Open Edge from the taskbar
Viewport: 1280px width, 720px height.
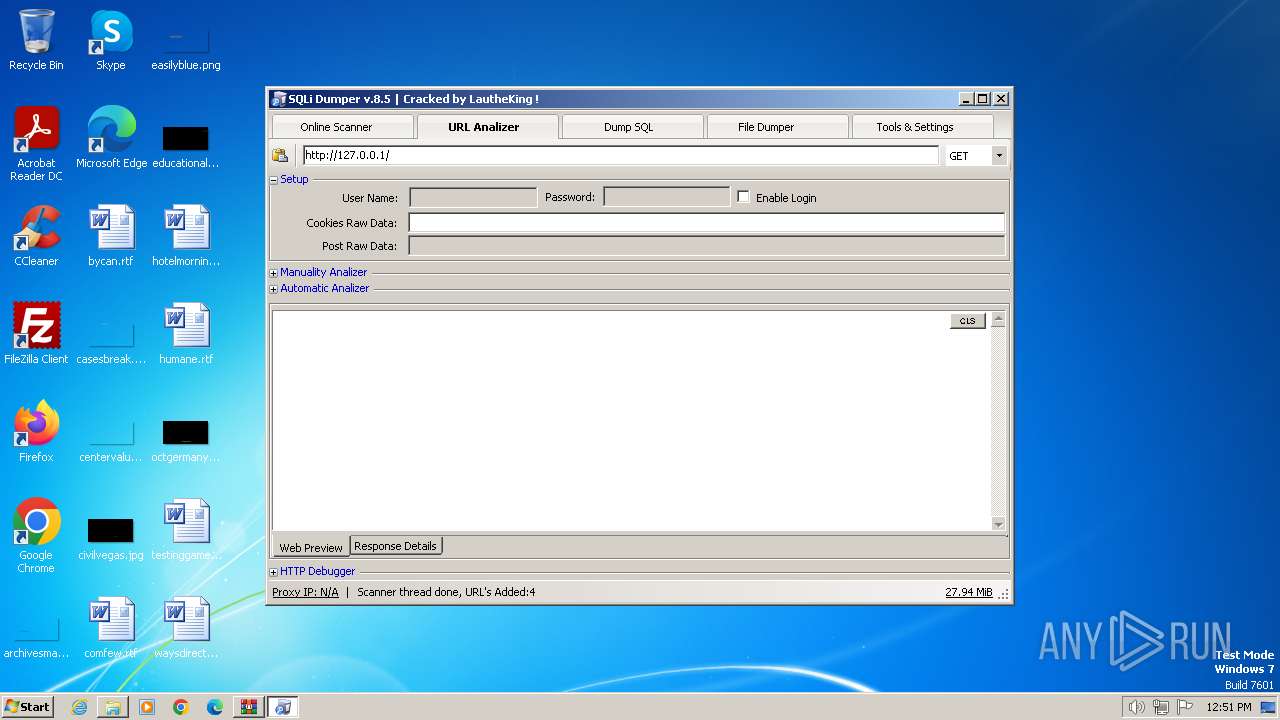tap(215, 707)
